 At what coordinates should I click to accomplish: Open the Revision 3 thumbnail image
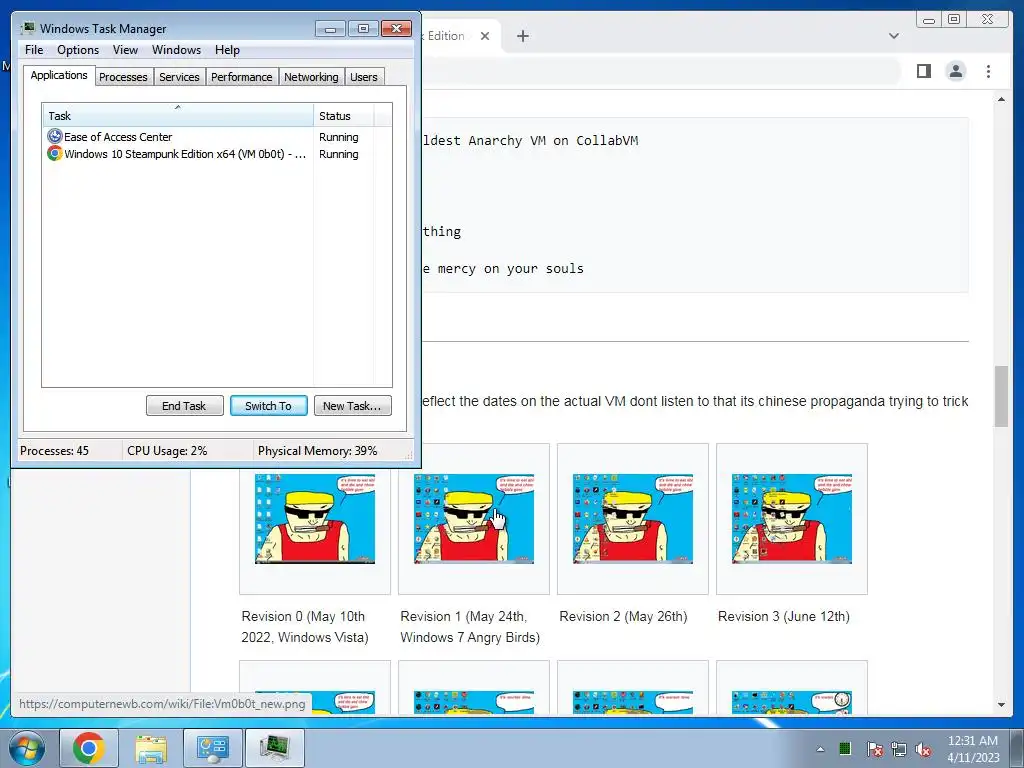coord(792,519)
